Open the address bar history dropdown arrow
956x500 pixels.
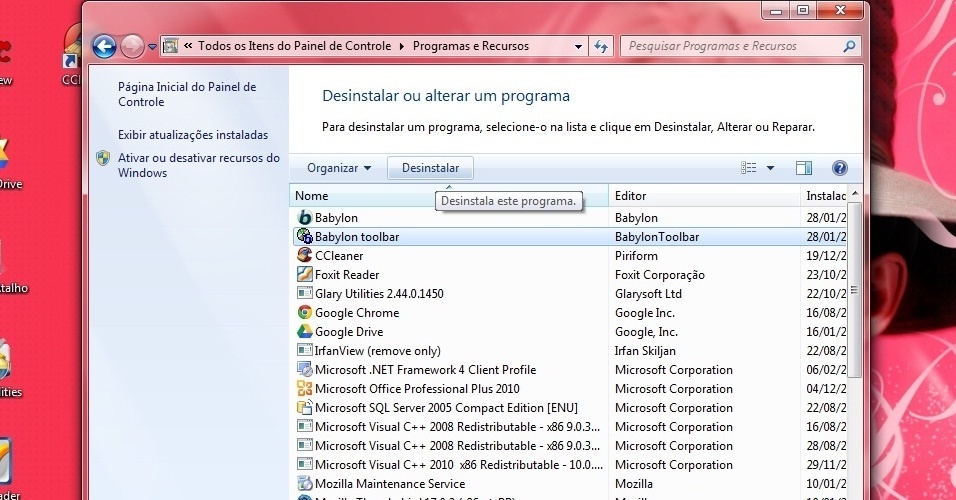click(578, 46)
